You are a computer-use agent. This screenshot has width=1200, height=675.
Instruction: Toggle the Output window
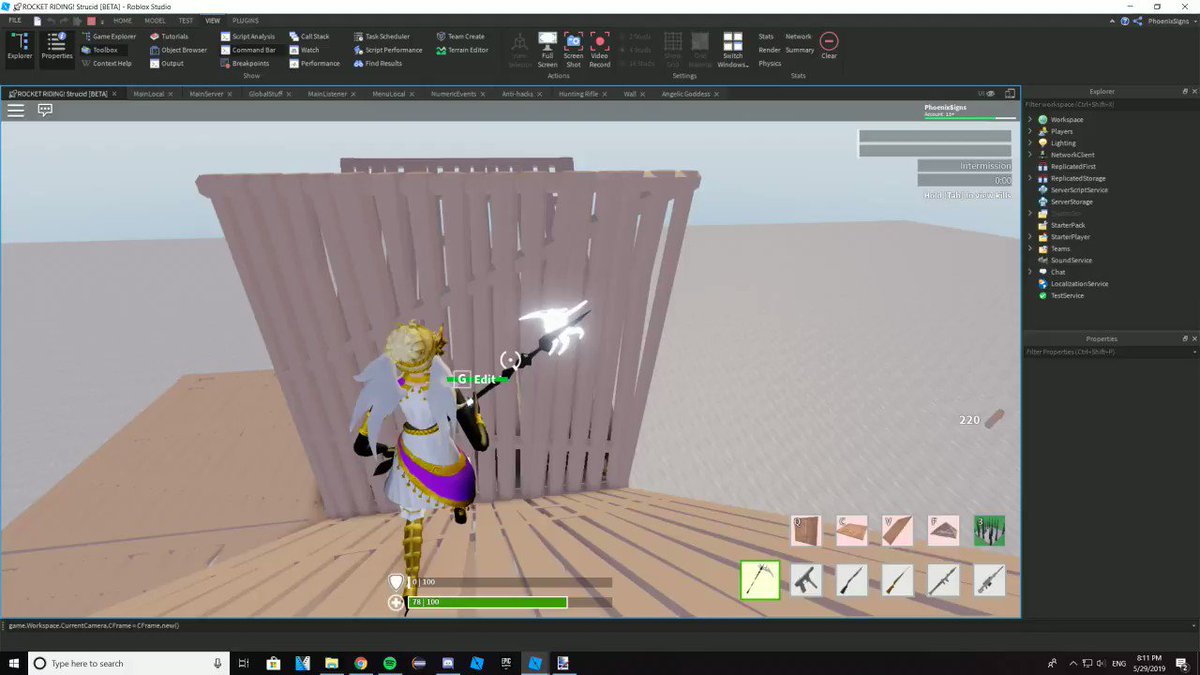coord(167,63)
